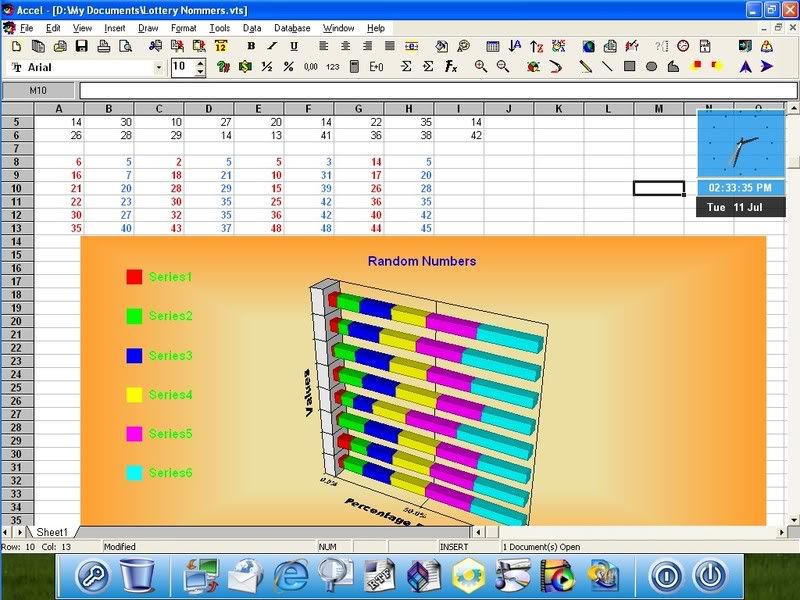Apply fraction ½ number format
Screen dimensions: 800x600
pos(266,66)
